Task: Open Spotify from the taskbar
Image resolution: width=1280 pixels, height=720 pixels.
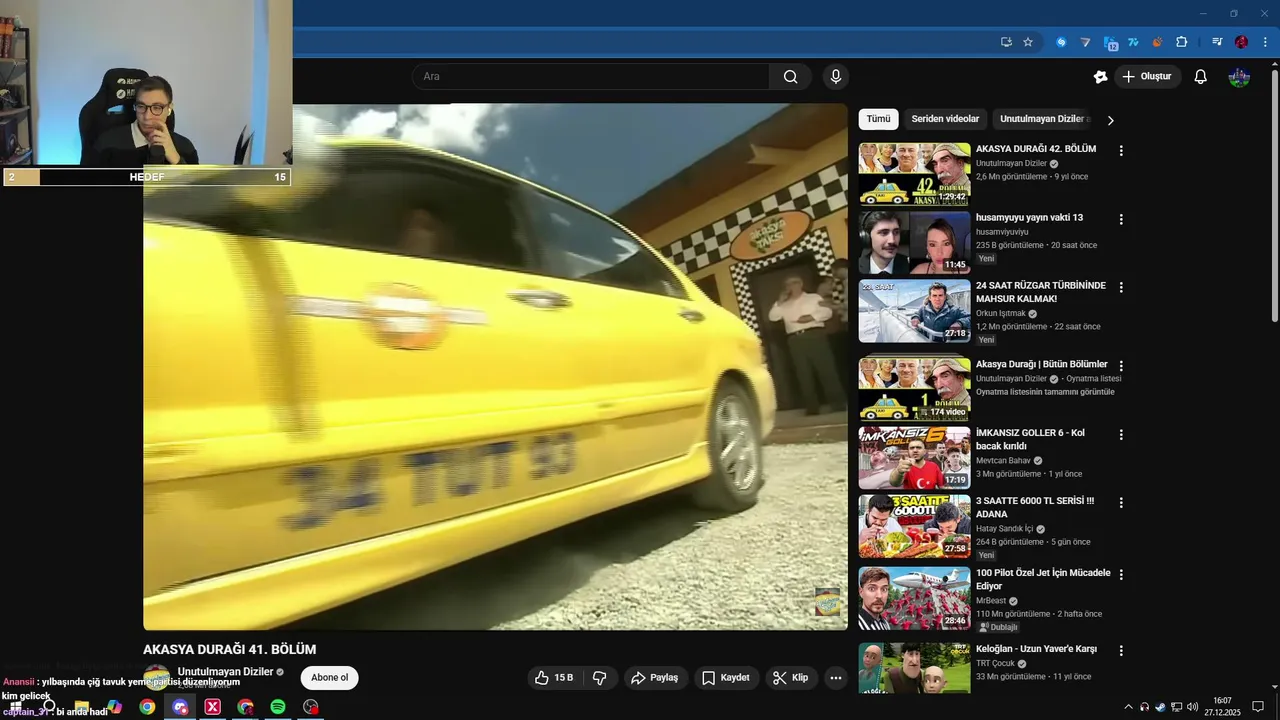Action: click(x=278, y=707)
